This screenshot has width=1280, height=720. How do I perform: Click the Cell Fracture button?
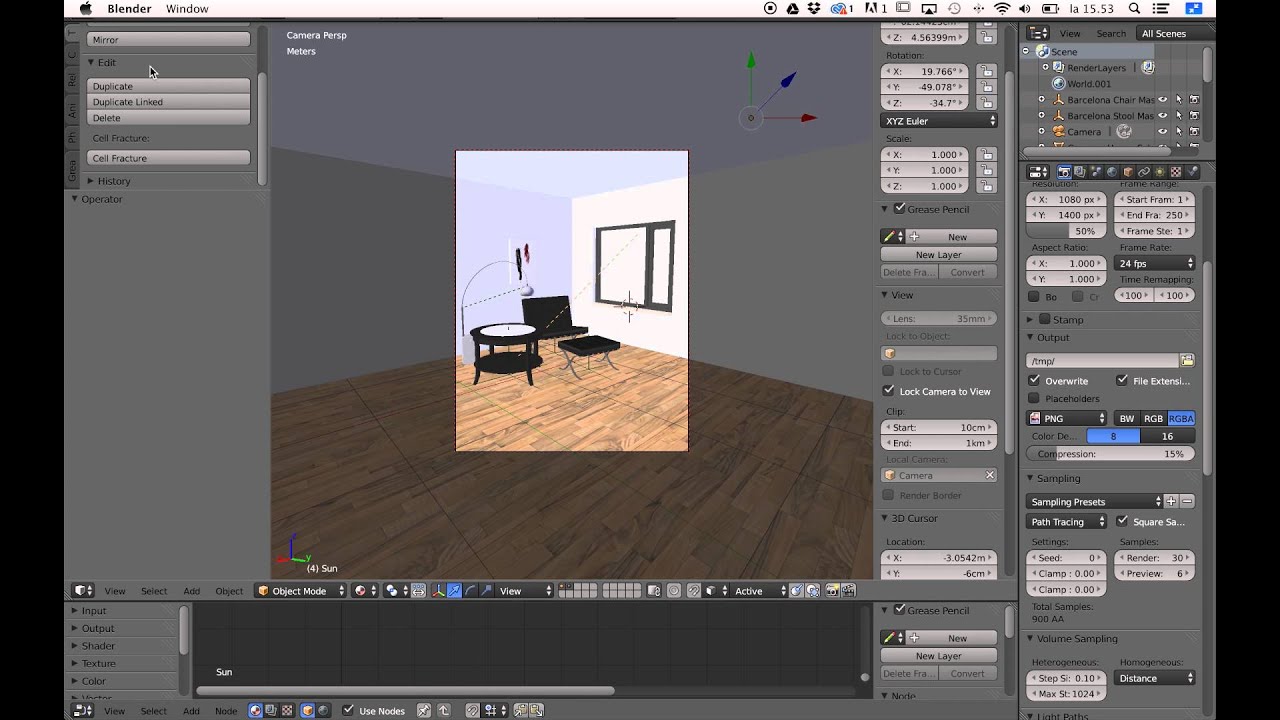click(168, 158)
